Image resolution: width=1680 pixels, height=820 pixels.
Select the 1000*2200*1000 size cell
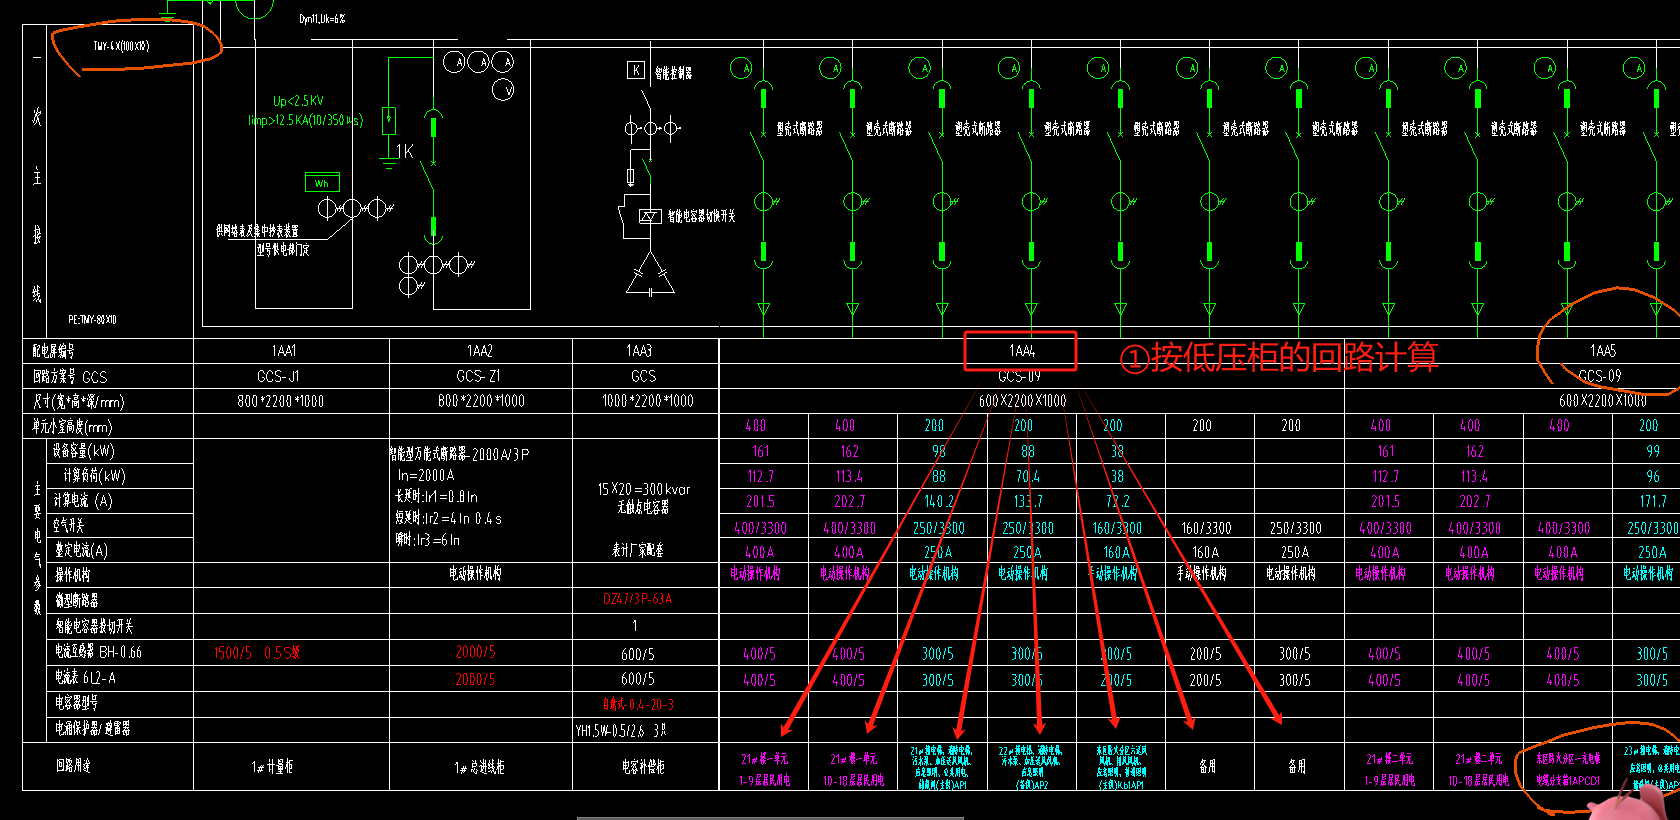tap(647, 401)
